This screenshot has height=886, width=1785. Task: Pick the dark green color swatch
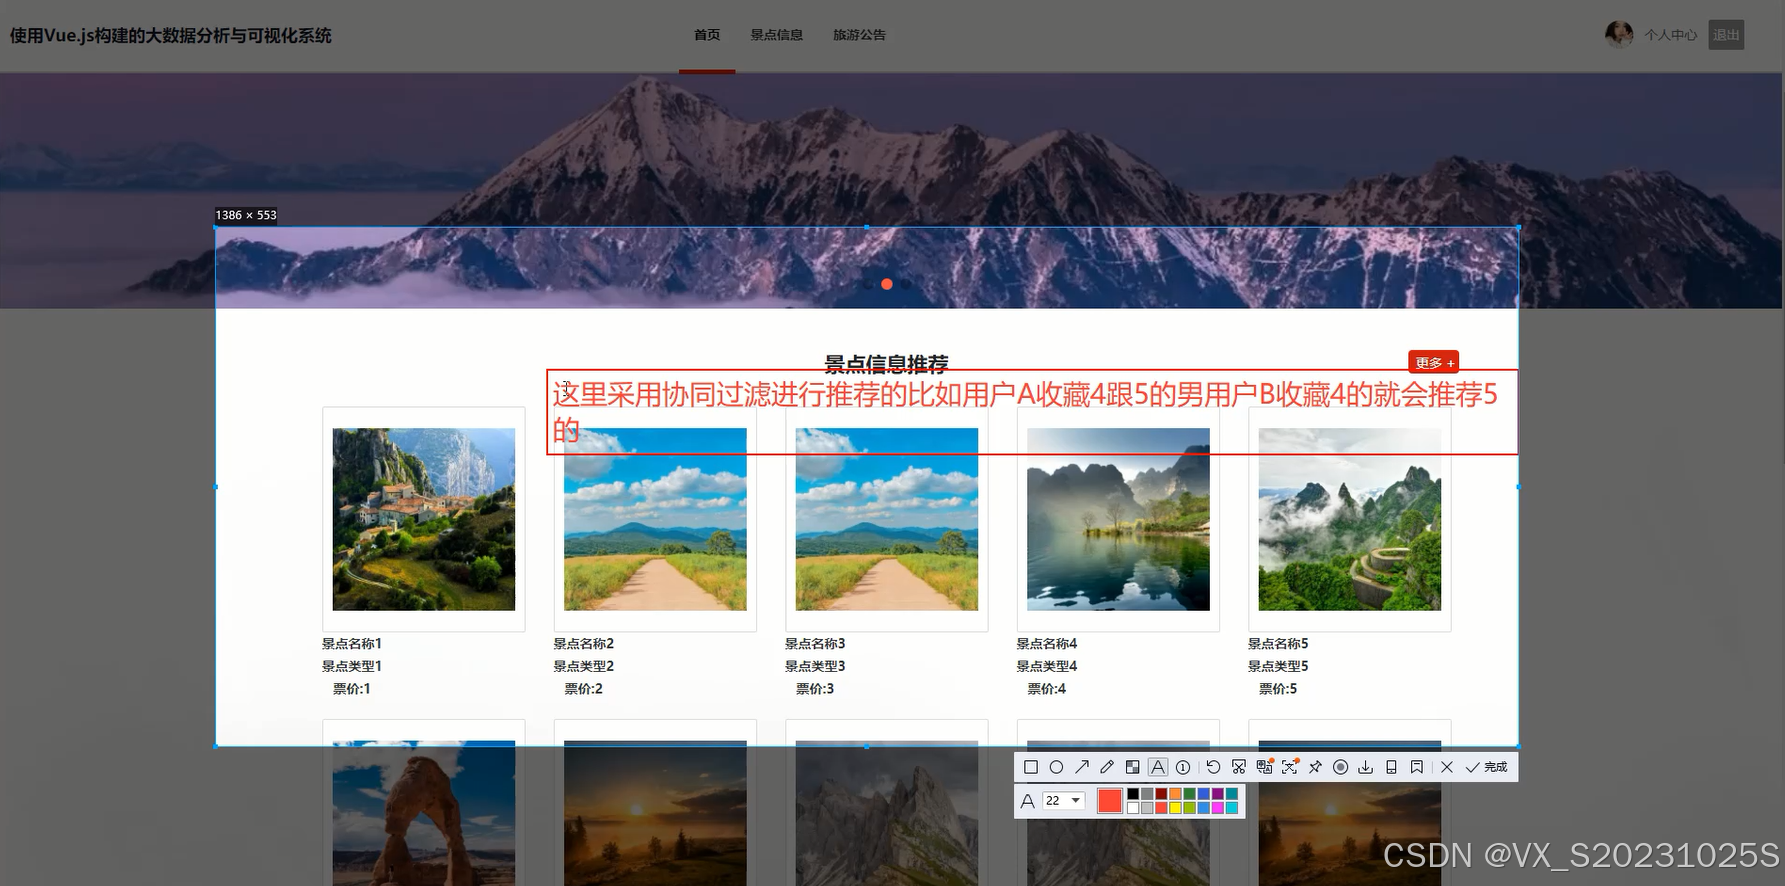[1189, 794]
